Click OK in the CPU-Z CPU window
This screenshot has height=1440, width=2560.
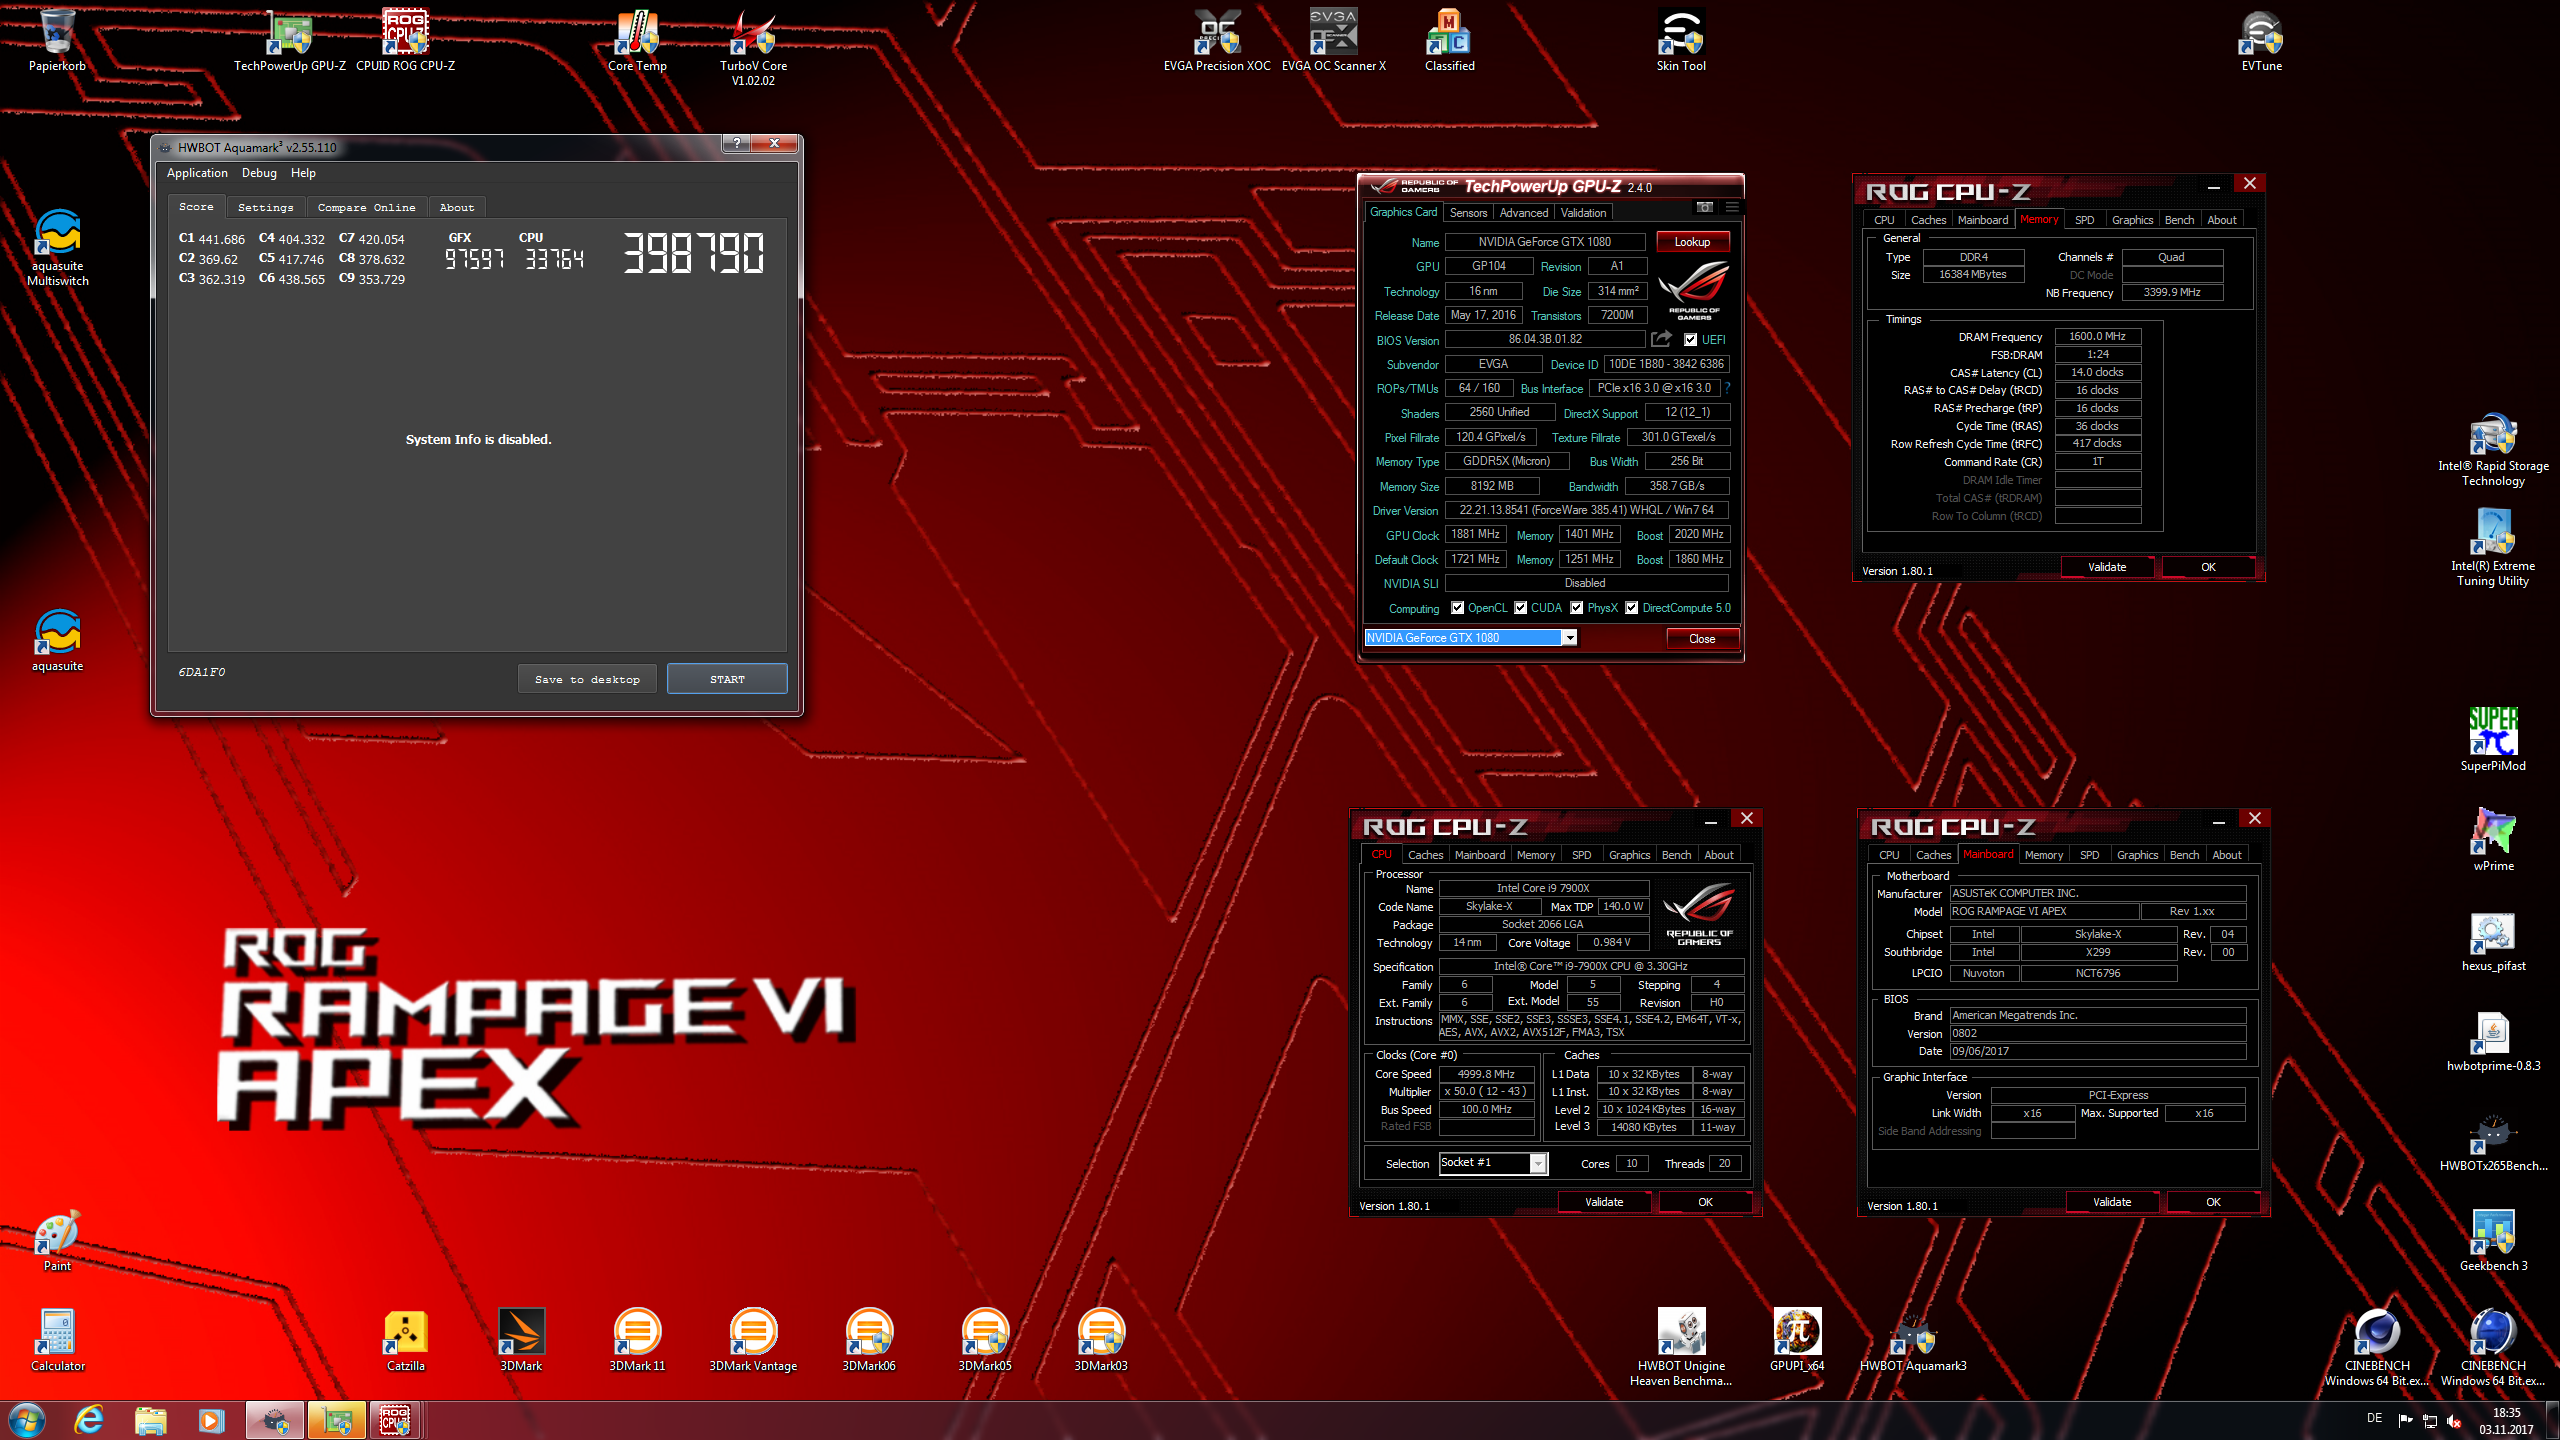pos(1705,1202)
